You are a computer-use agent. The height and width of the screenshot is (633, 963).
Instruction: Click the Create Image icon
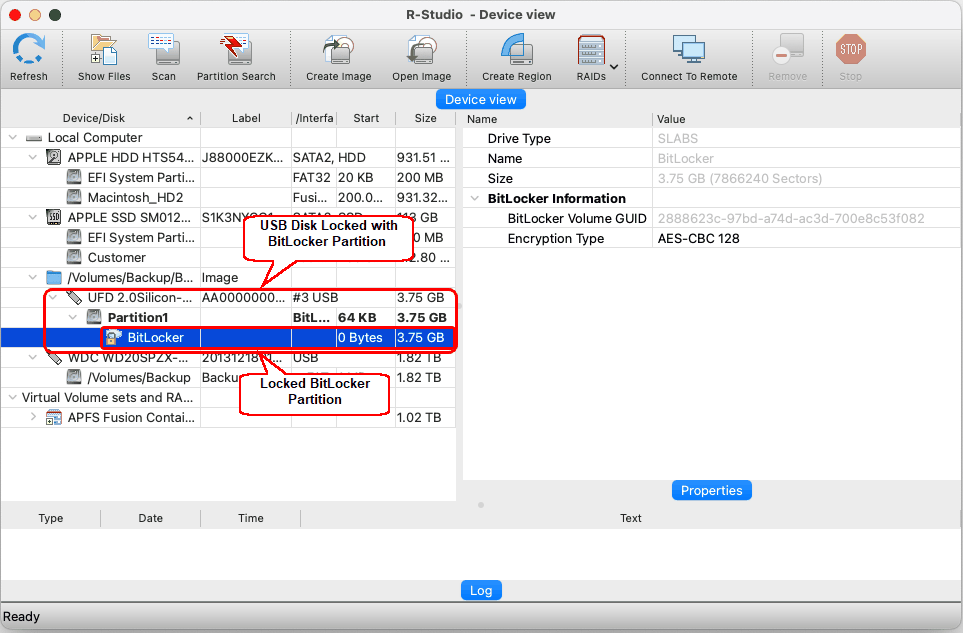[338, 50]
